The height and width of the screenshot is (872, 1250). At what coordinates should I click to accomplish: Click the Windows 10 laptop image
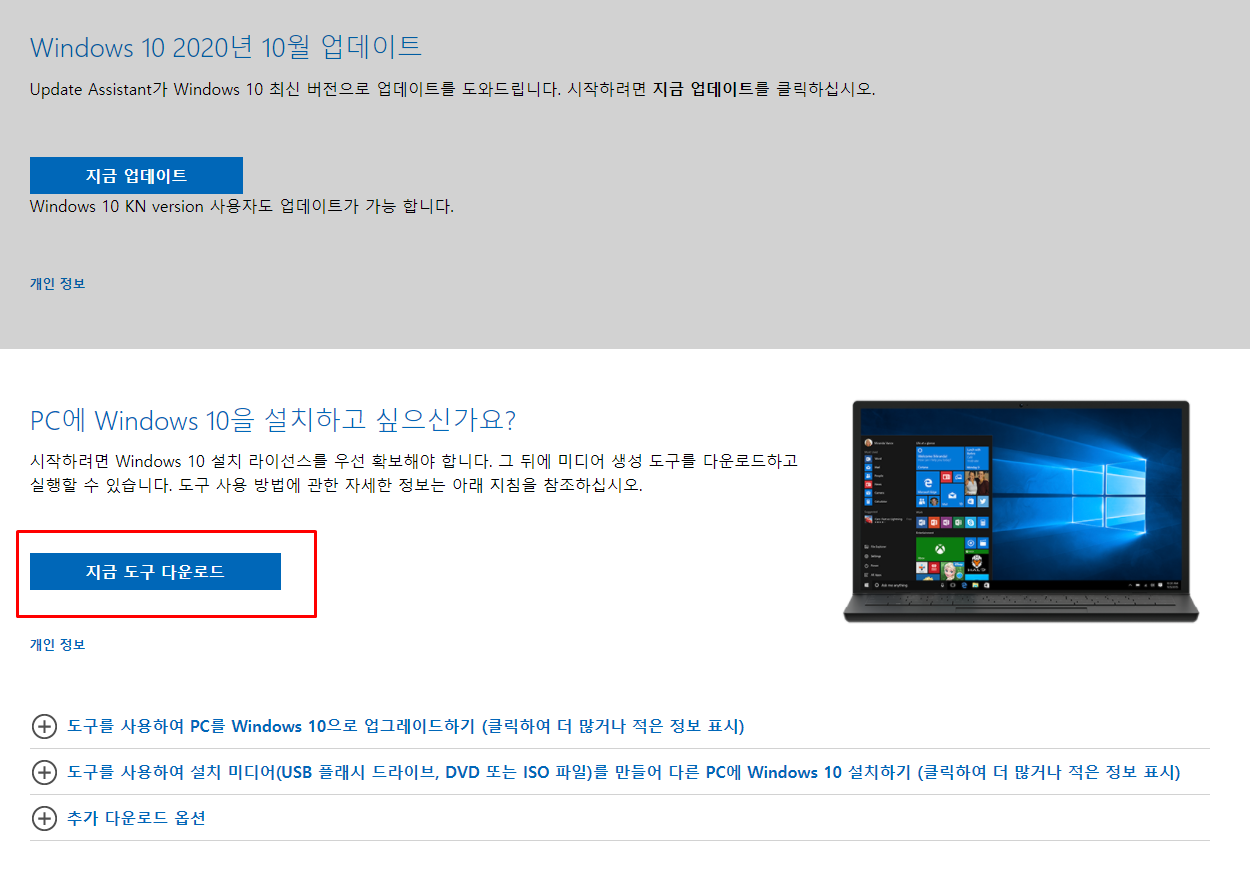1021,511
